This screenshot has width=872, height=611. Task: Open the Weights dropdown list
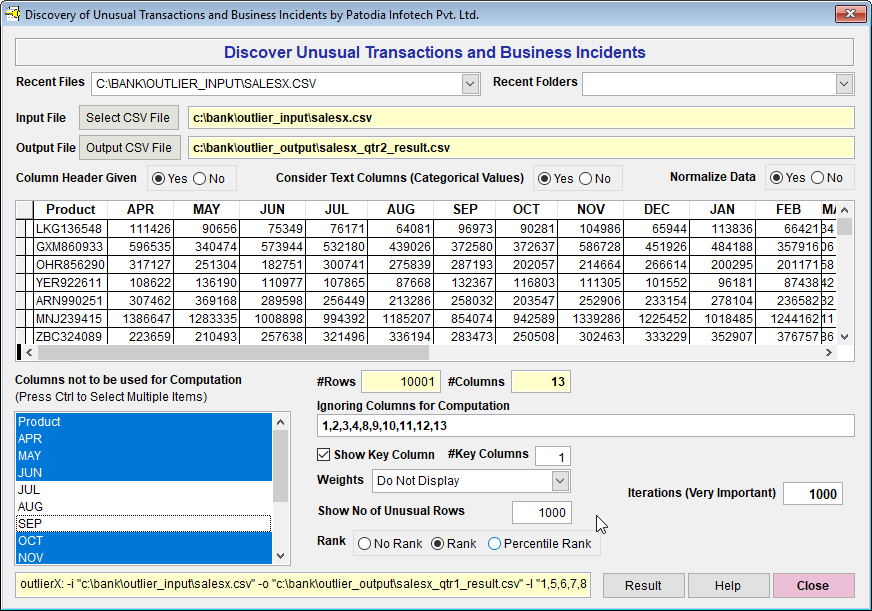pos(560,481)
